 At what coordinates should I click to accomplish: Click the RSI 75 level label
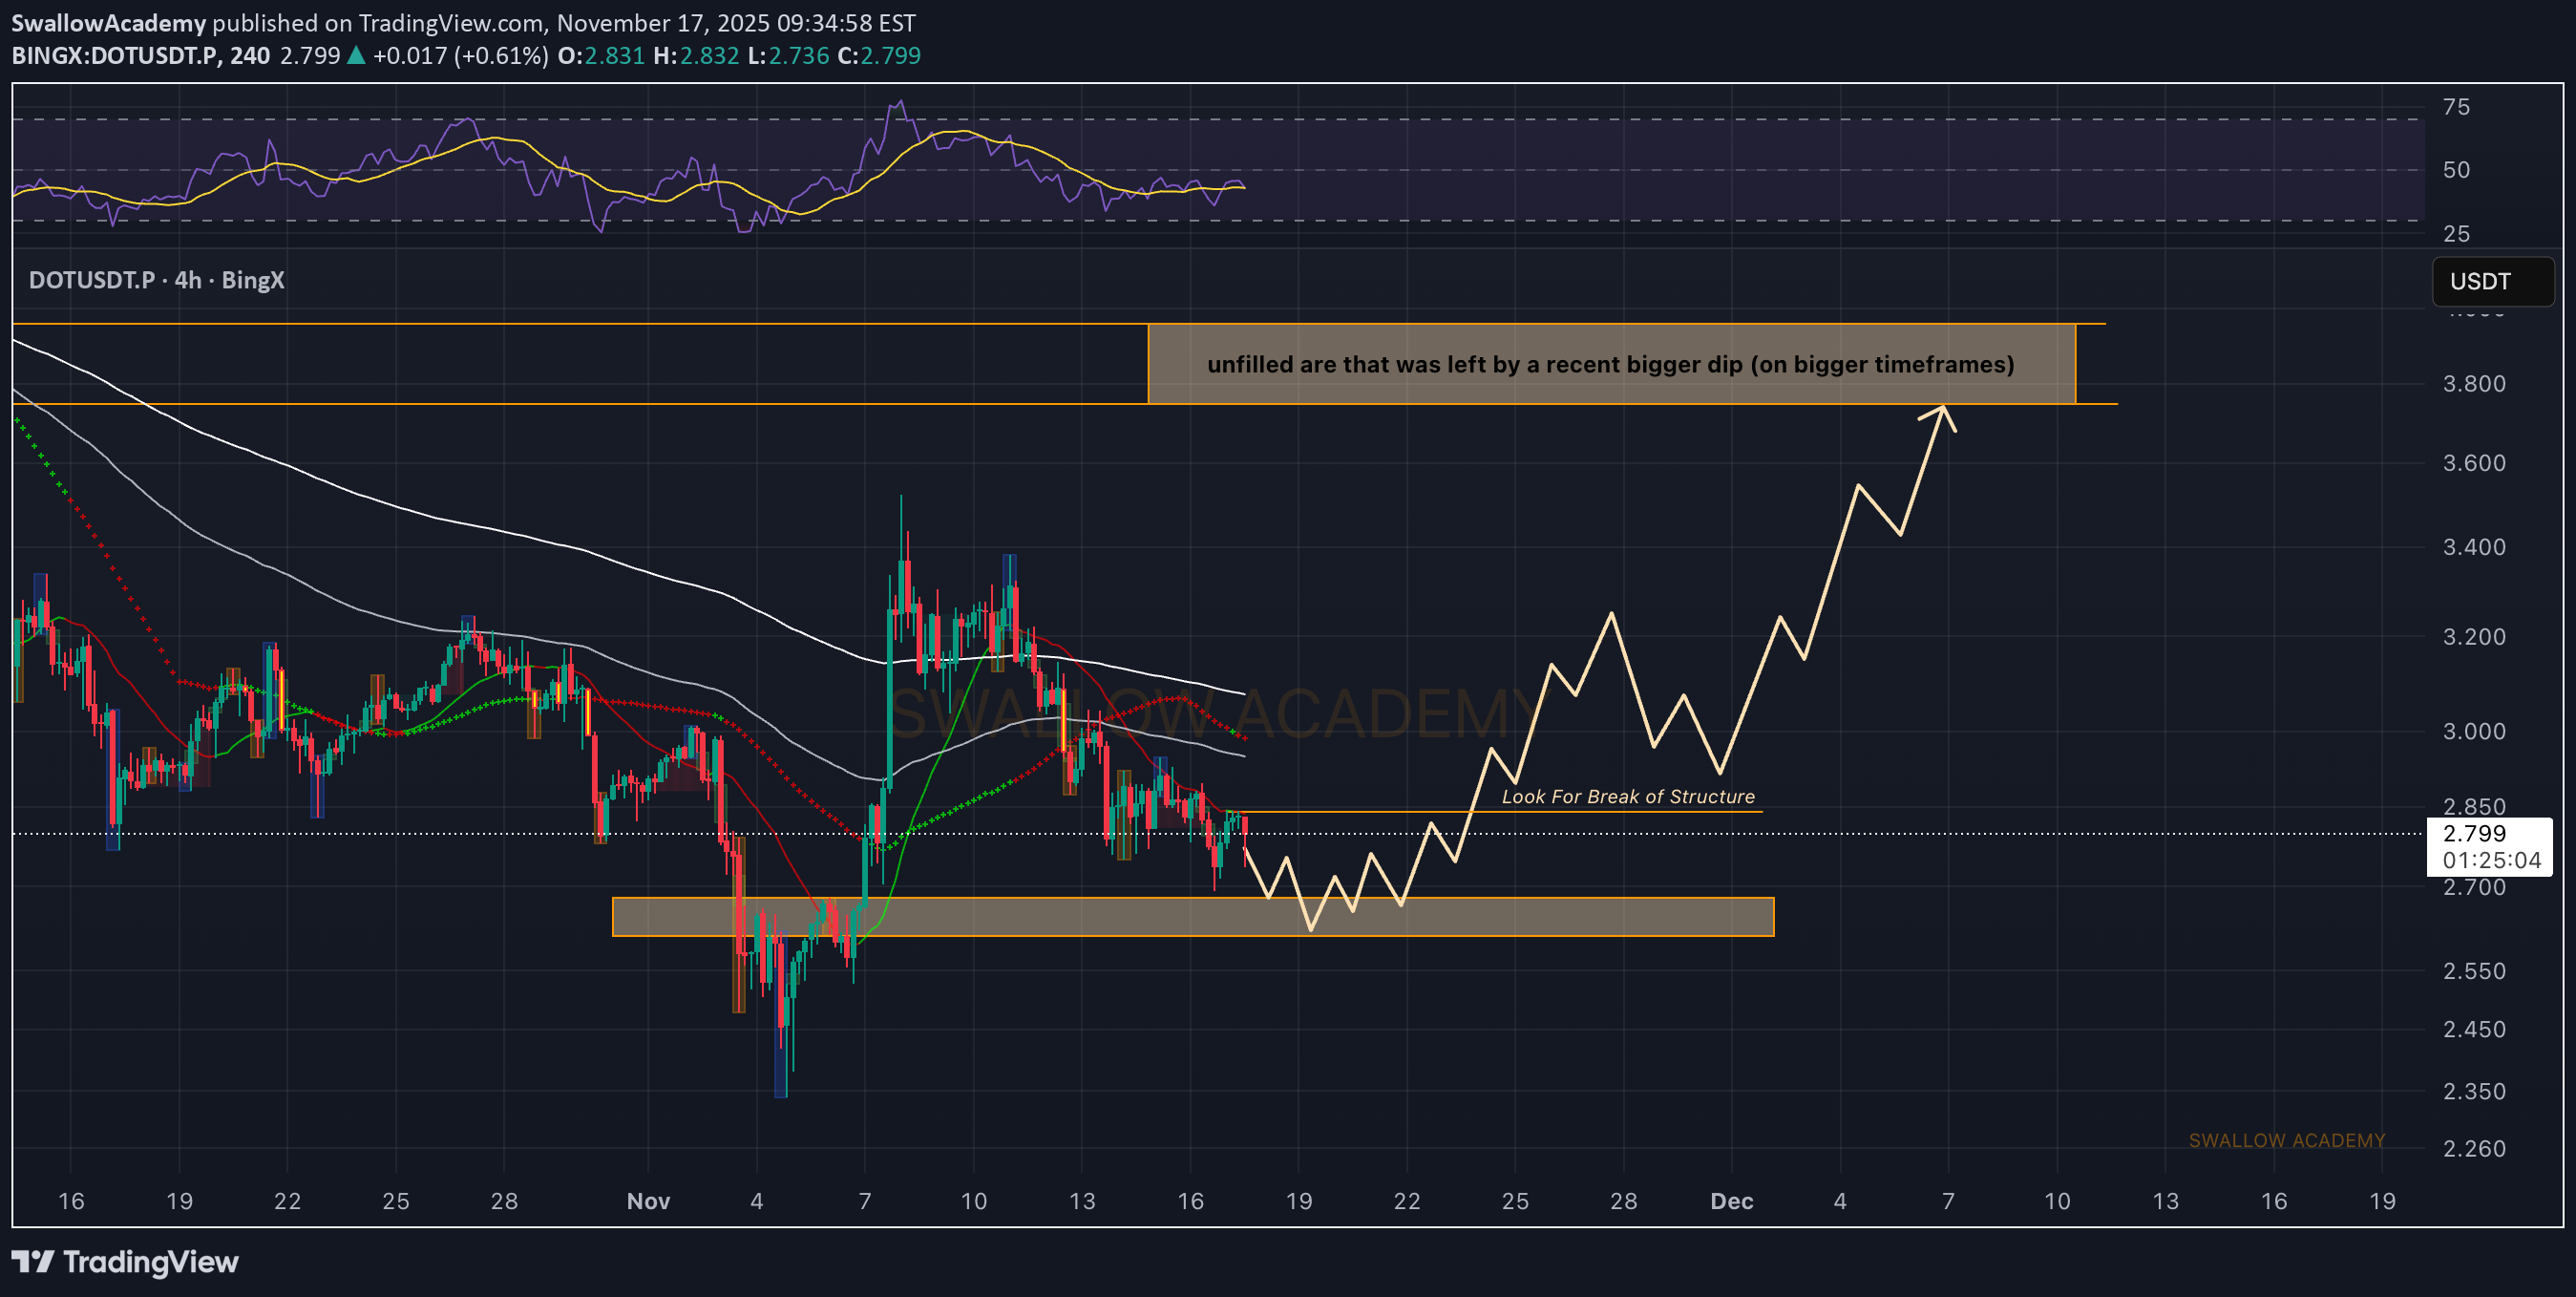2455,107
